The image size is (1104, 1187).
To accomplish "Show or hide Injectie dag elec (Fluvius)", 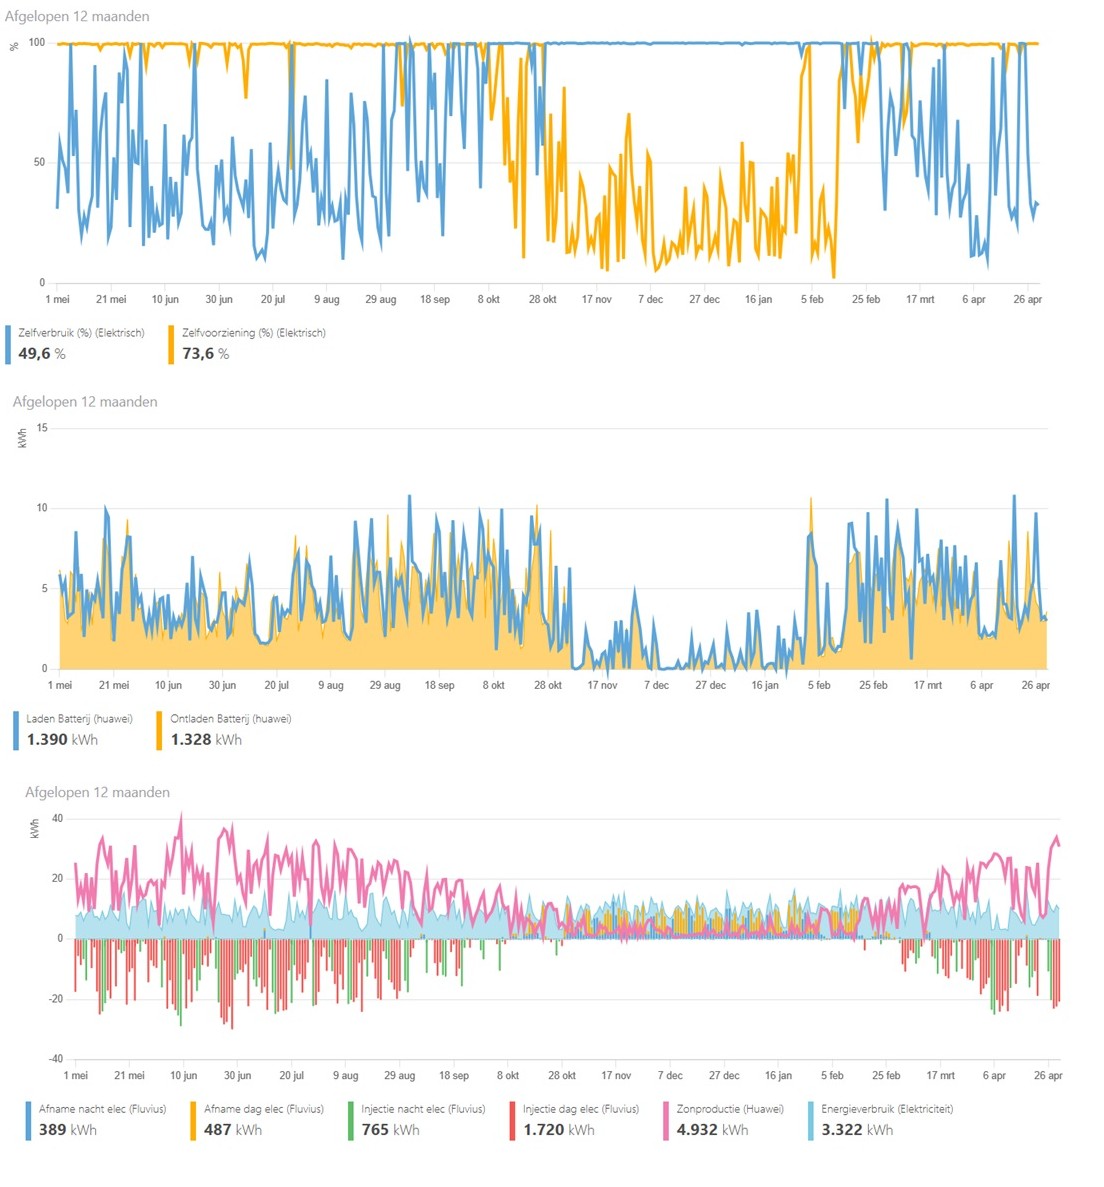I will point(580,1109).
